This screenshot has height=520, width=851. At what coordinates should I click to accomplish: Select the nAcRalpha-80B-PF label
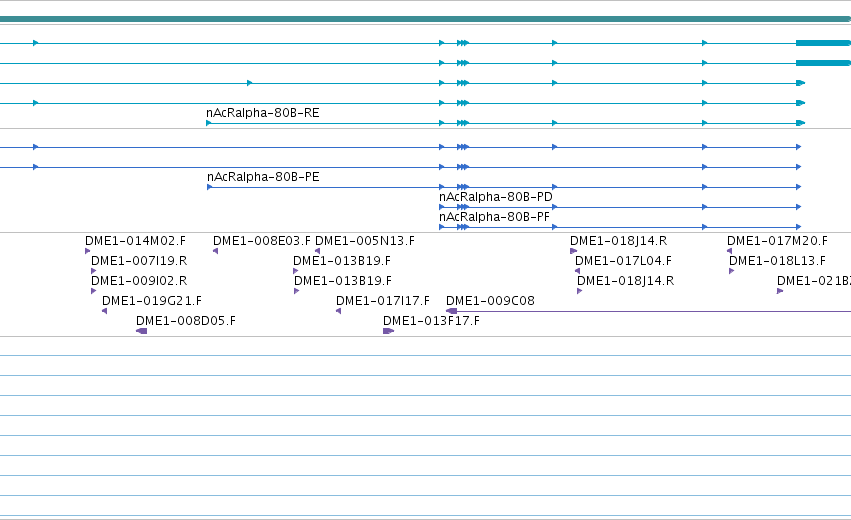coord(494,217)
